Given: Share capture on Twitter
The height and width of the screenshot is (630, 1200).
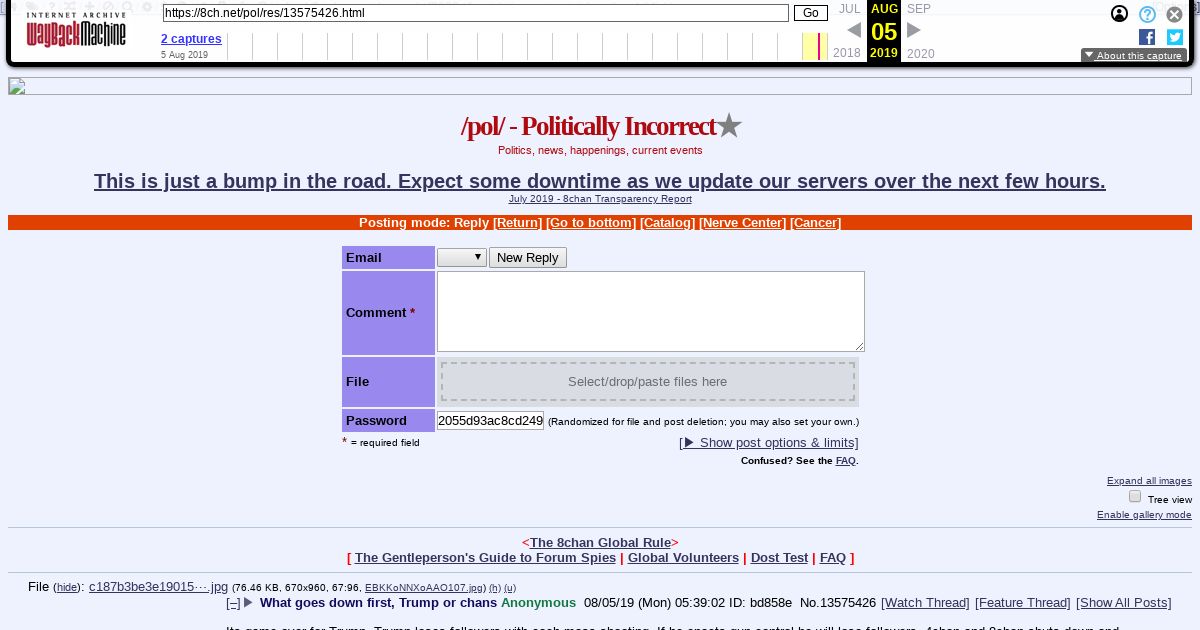Looking at the screenshot, I should [1175, 37].
